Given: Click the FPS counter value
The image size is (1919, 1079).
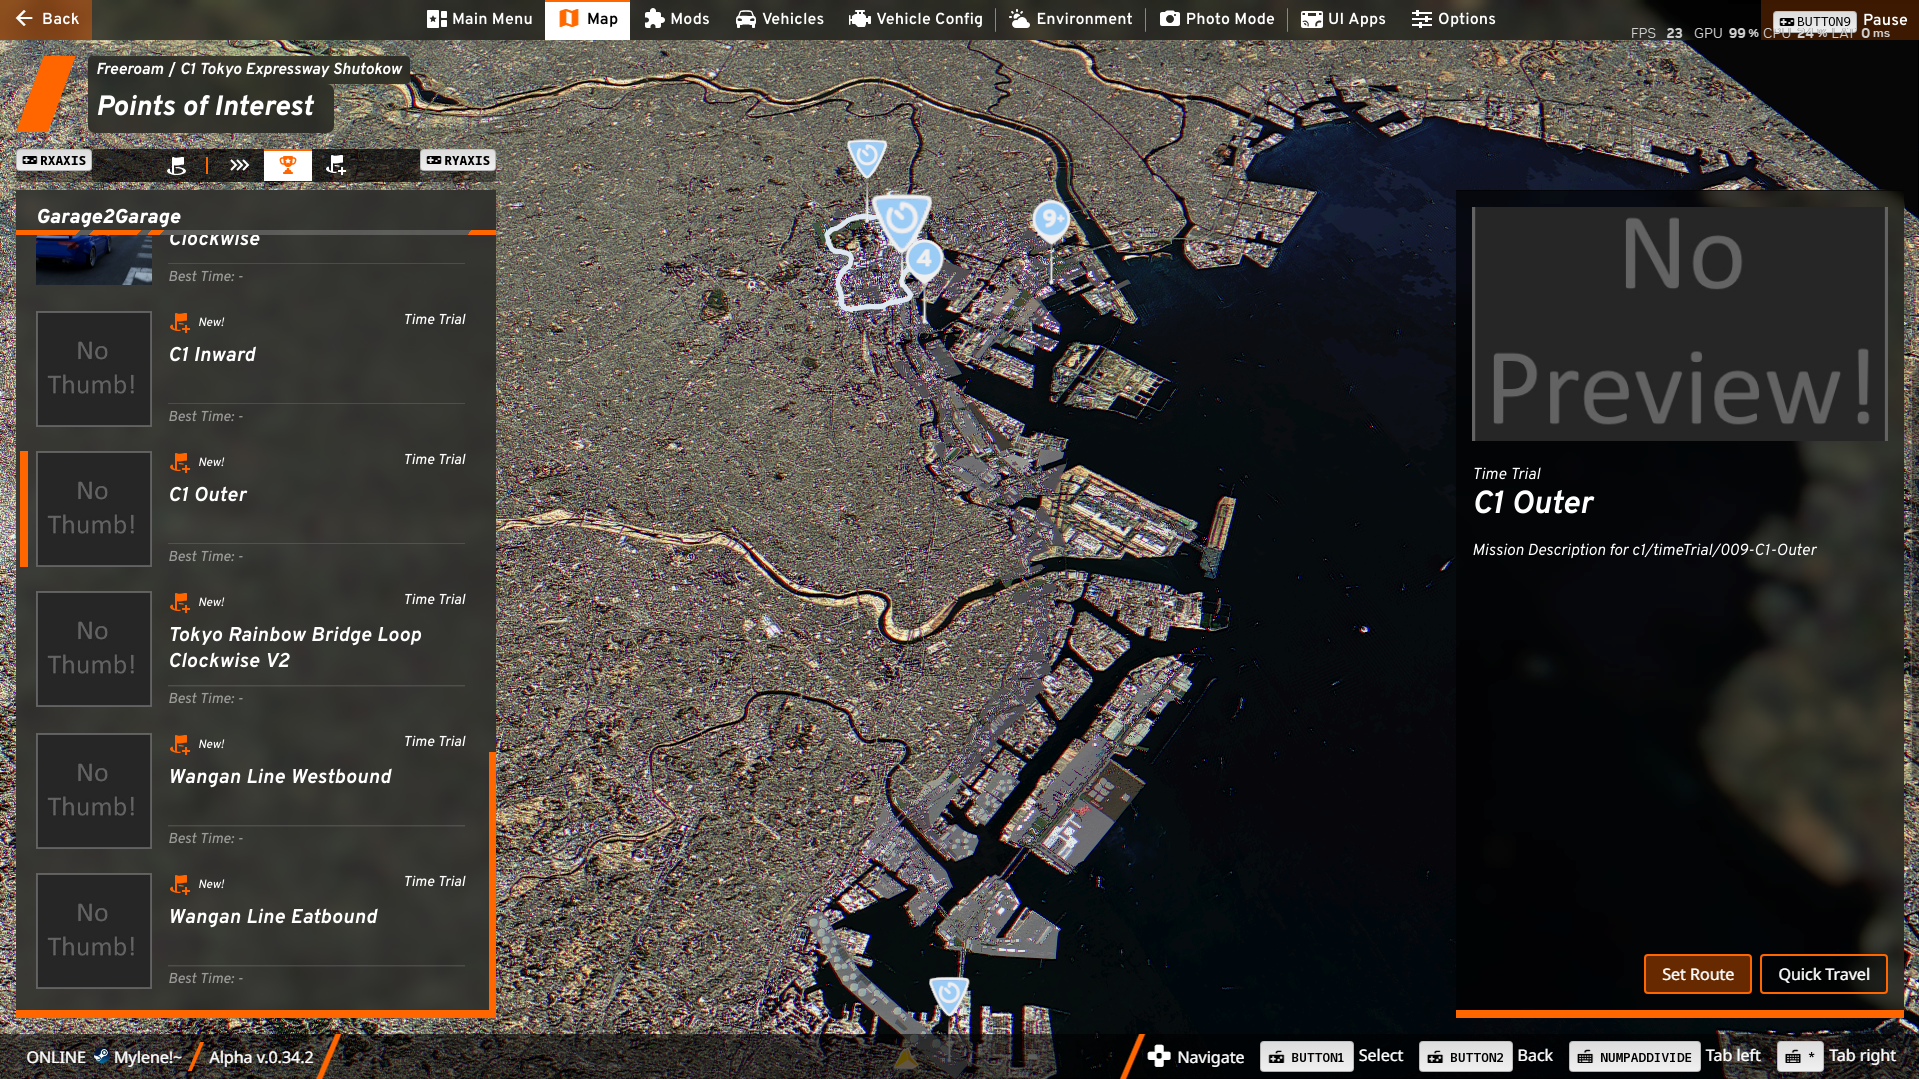Looking at the screenshot, I should 1674,33.
